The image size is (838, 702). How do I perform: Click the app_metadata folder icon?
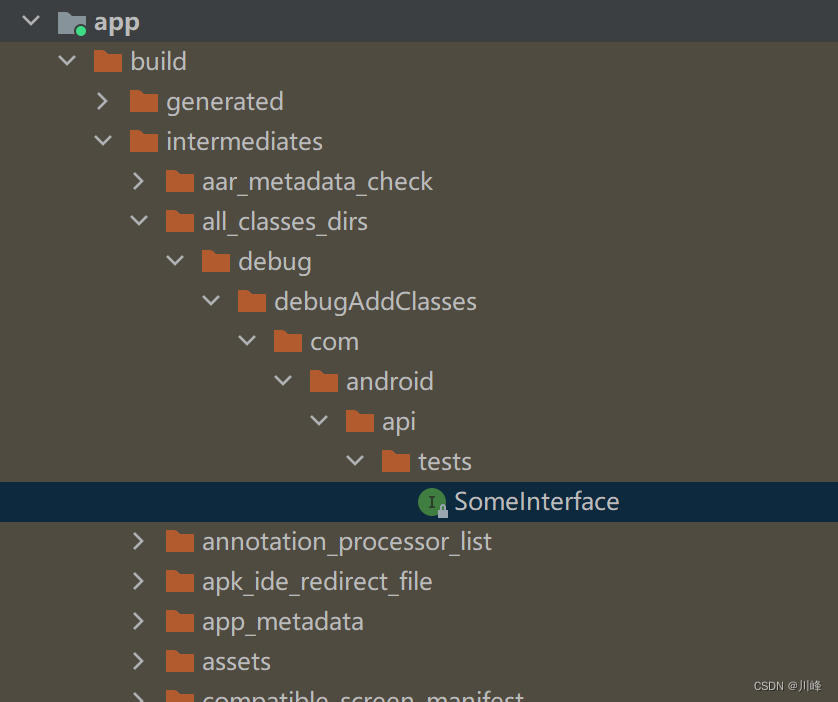coord(180,621)
